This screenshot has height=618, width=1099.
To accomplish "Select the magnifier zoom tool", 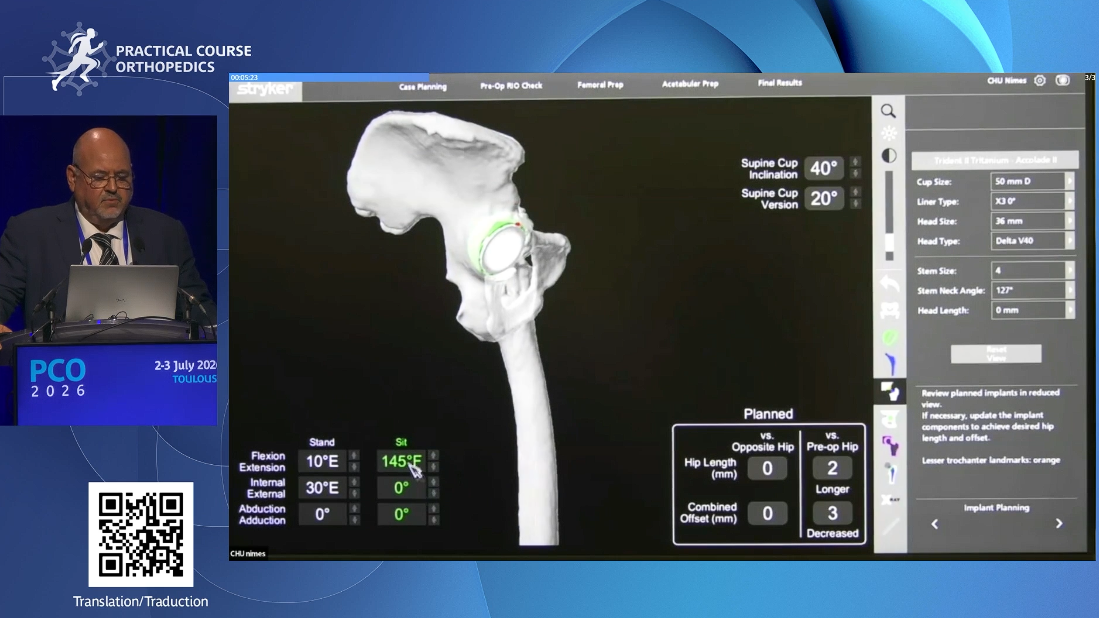I will pos(888,111).
